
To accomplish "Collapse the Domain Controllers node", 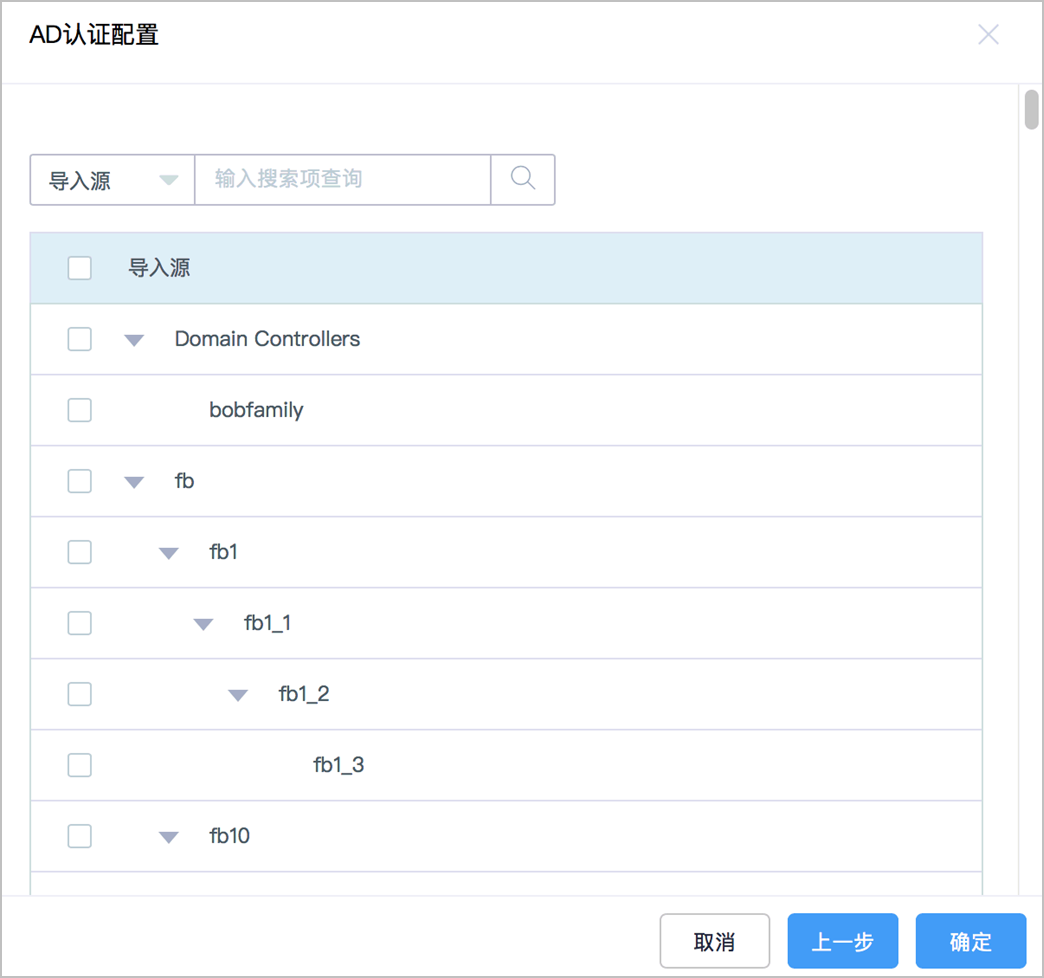I will click(134, 340).
